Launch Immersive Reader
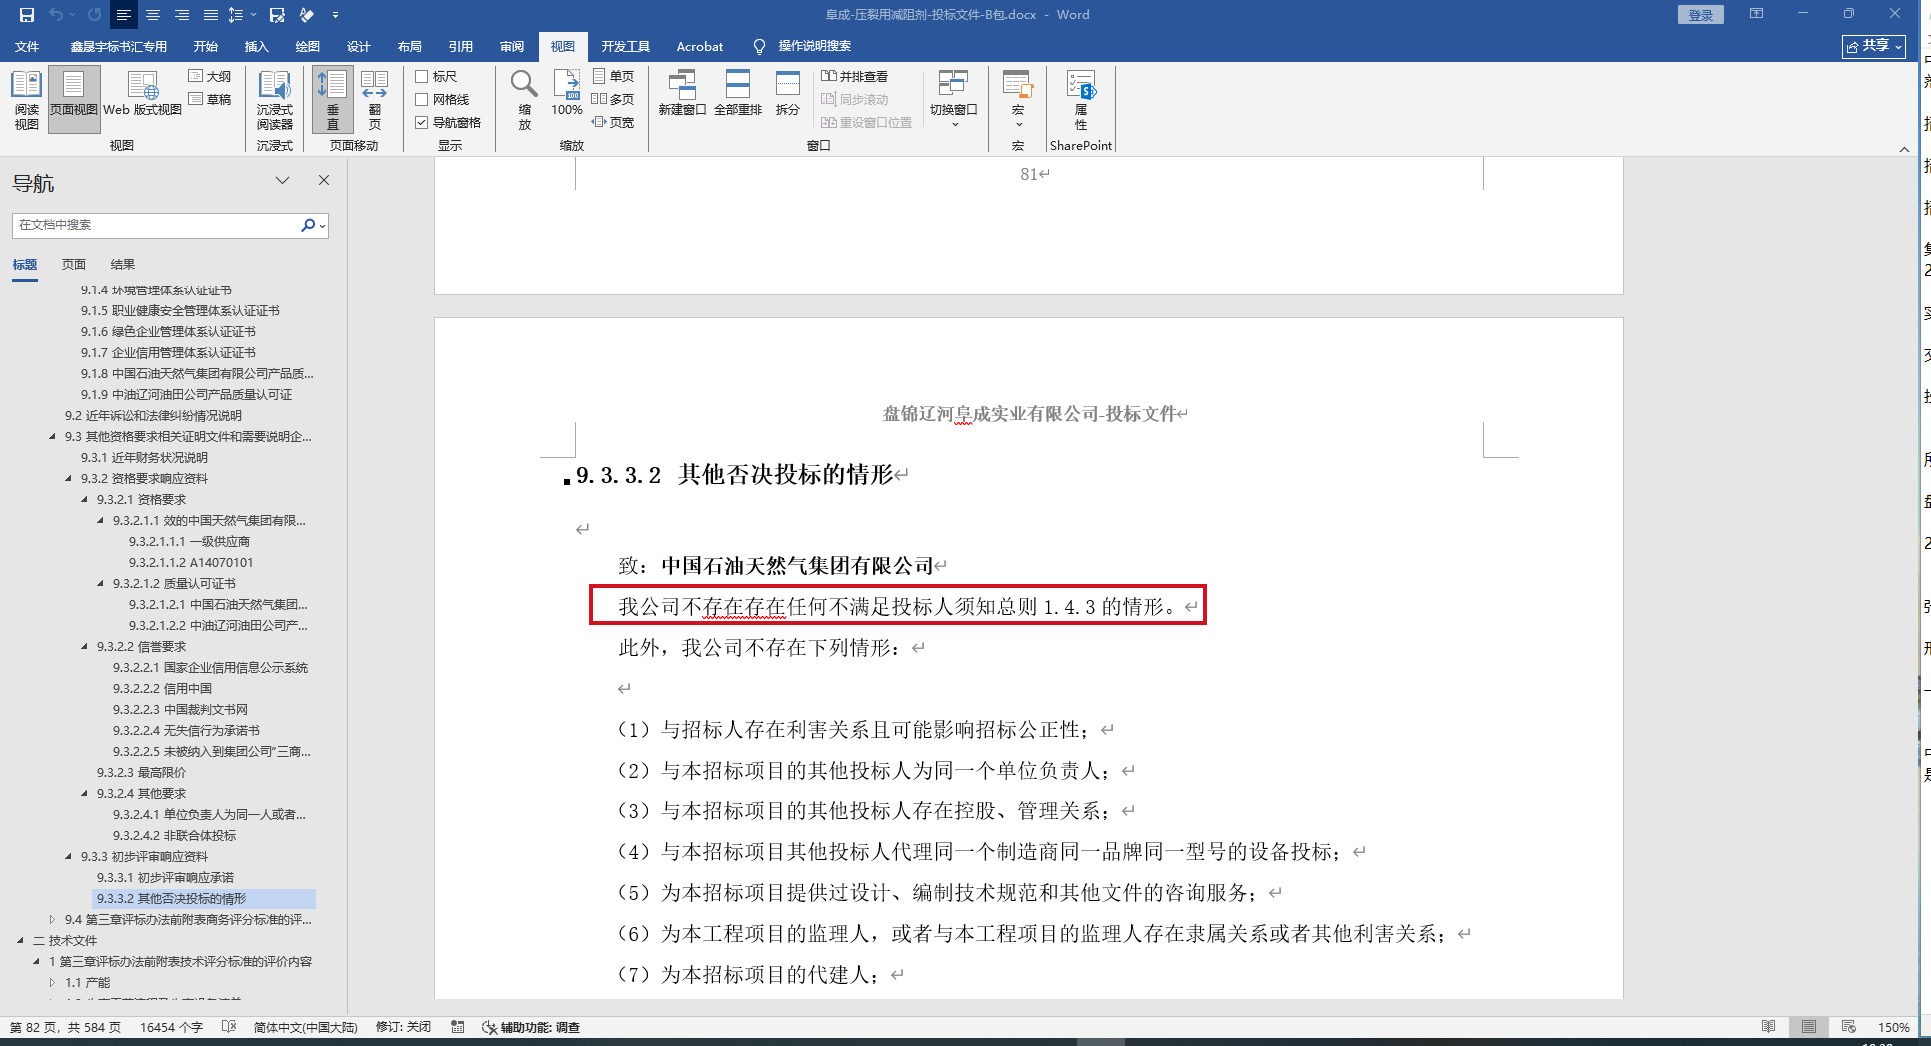This screenshot has height=1046, width=1931. point(274,100)
